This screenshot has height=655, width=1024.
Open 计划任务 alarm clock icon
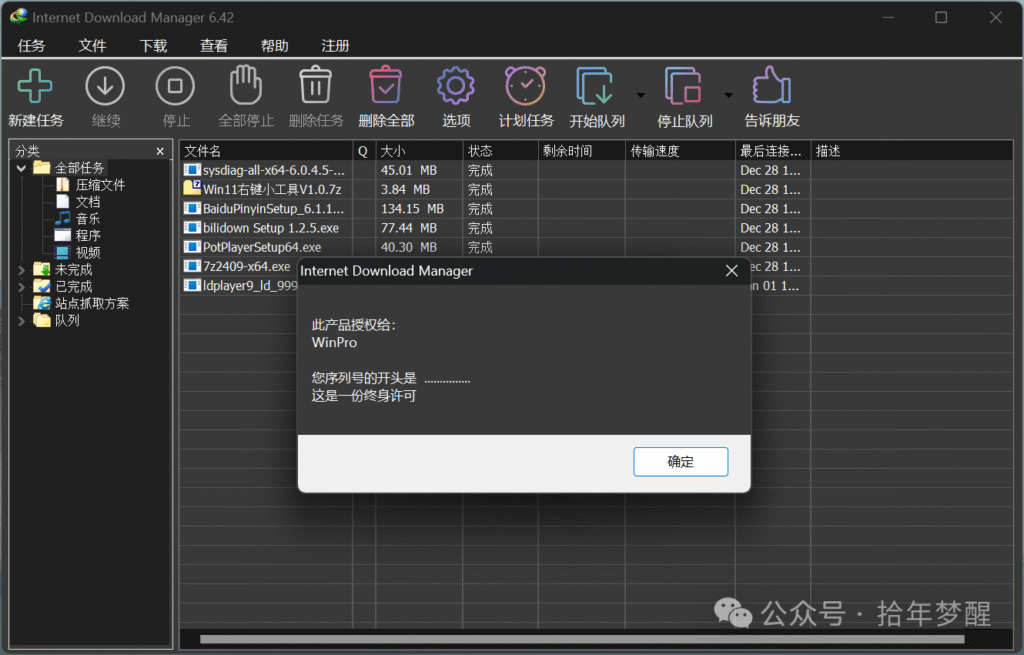coord(526,86)
